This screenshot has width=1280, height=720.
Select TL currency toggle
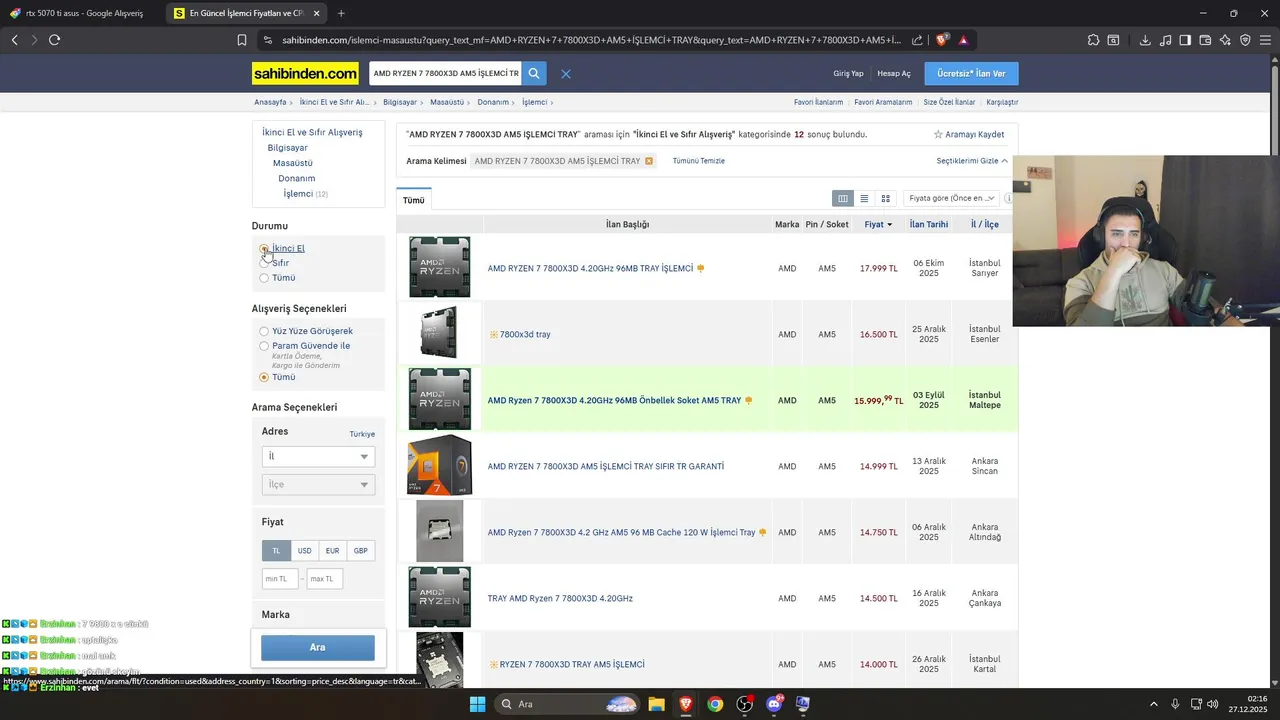[276, 551]
